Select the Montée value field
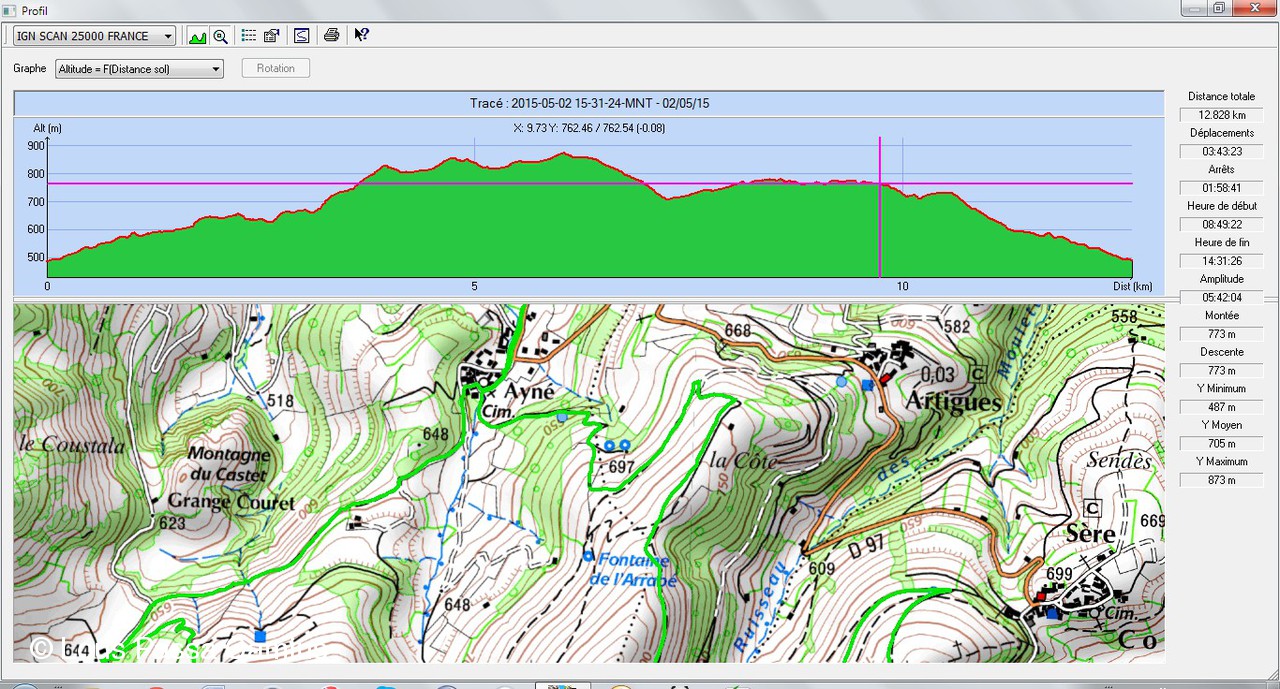Viewport: 1280px width, 689px height. [1221, 334]
